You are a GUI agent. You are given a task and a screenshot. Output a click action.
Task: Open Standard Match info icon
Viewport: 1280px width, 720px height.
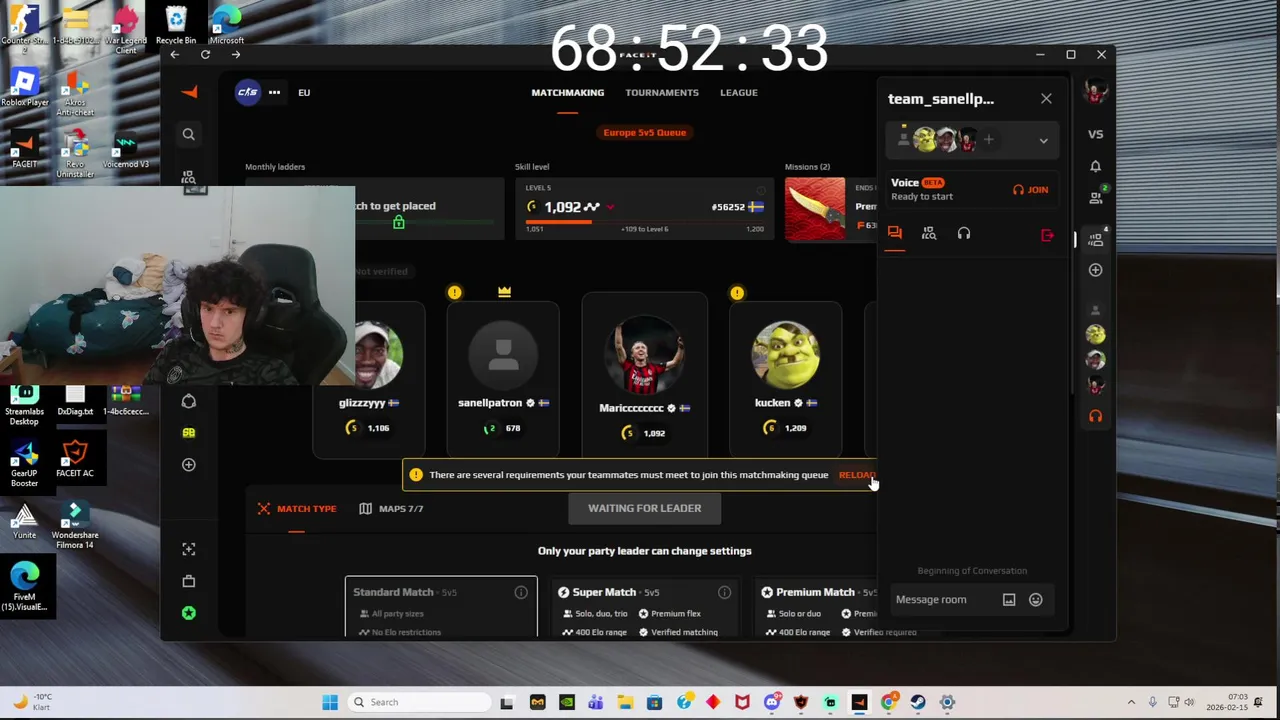tap(521, 592)
